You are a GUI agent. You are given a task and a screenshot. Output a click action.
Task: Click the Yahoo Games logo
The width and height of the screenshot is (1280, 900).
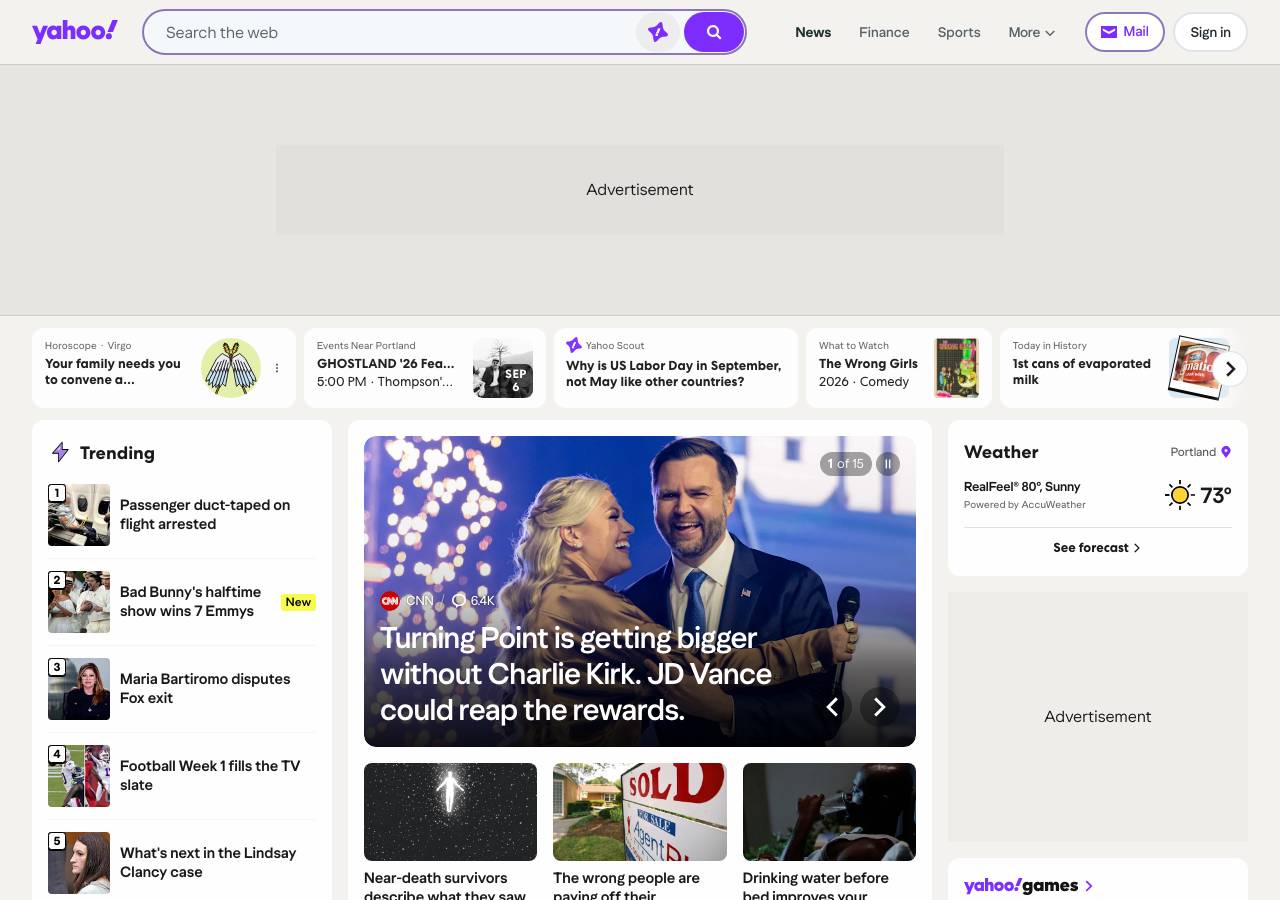click(x=1021, y=886)
